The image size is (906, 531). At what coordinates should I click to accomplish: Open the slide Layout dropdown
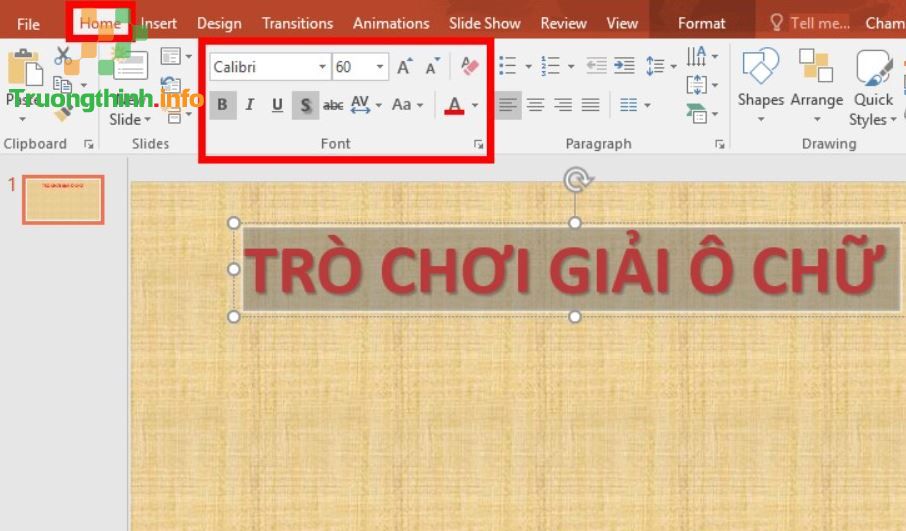[176, 57]
